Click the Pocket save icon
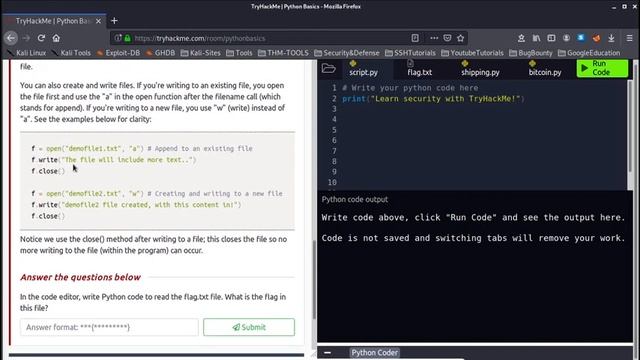Viewport: 640px width, 360px height. point(447,38)
